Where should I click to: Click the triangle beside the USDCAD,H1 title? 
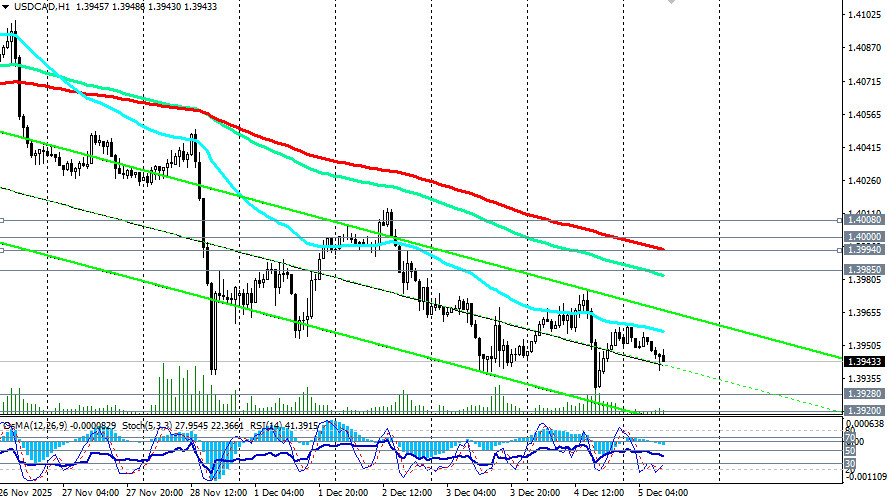(6, 7)
